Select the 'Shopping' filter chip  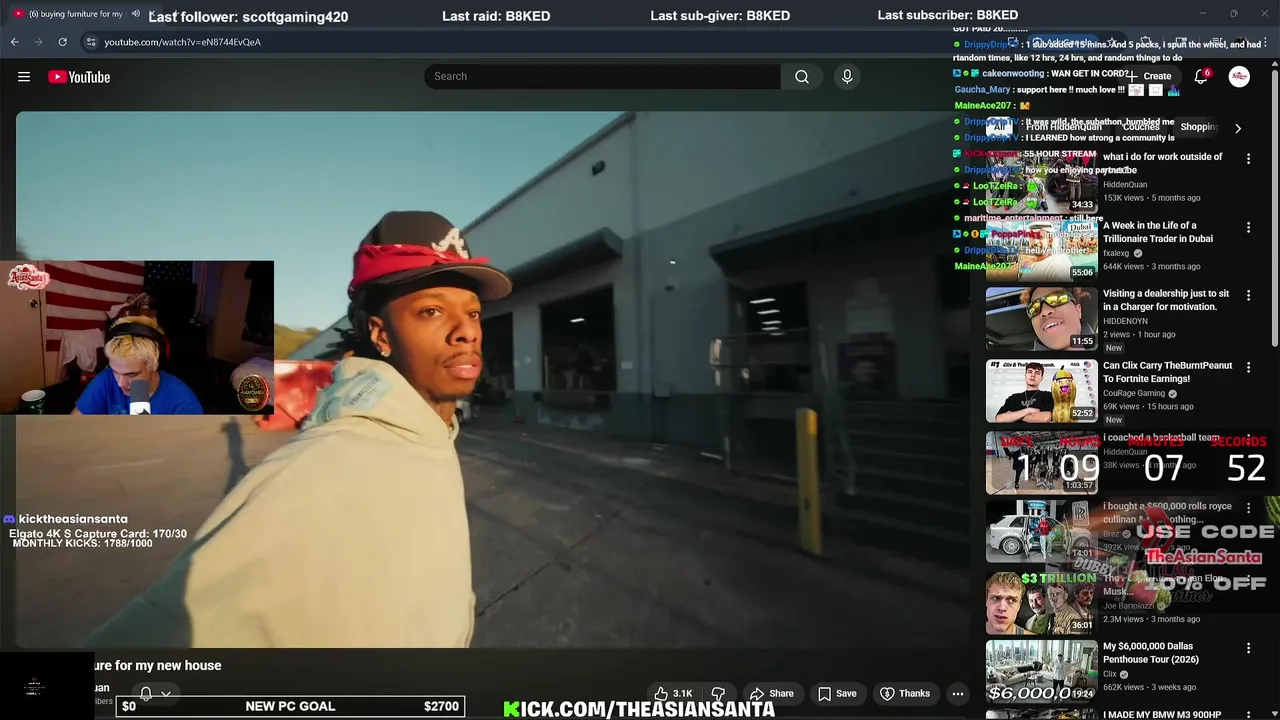coord(1198,127)
